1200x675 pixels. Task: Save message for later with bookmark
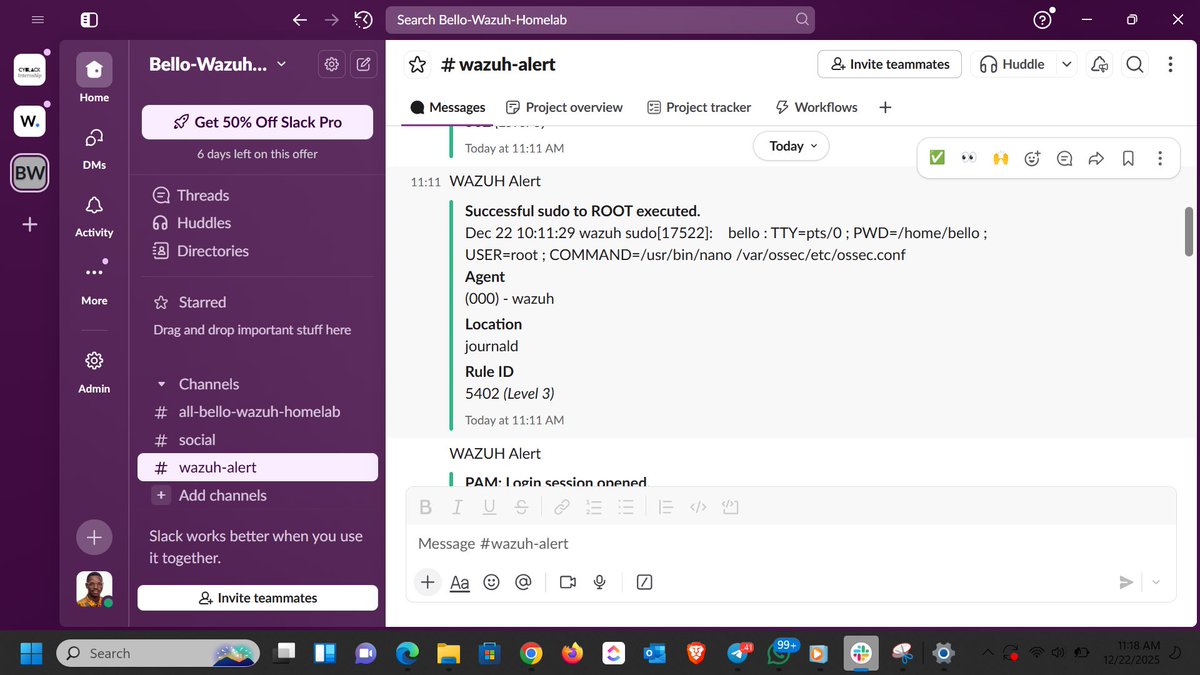[x=1128, y=158]
